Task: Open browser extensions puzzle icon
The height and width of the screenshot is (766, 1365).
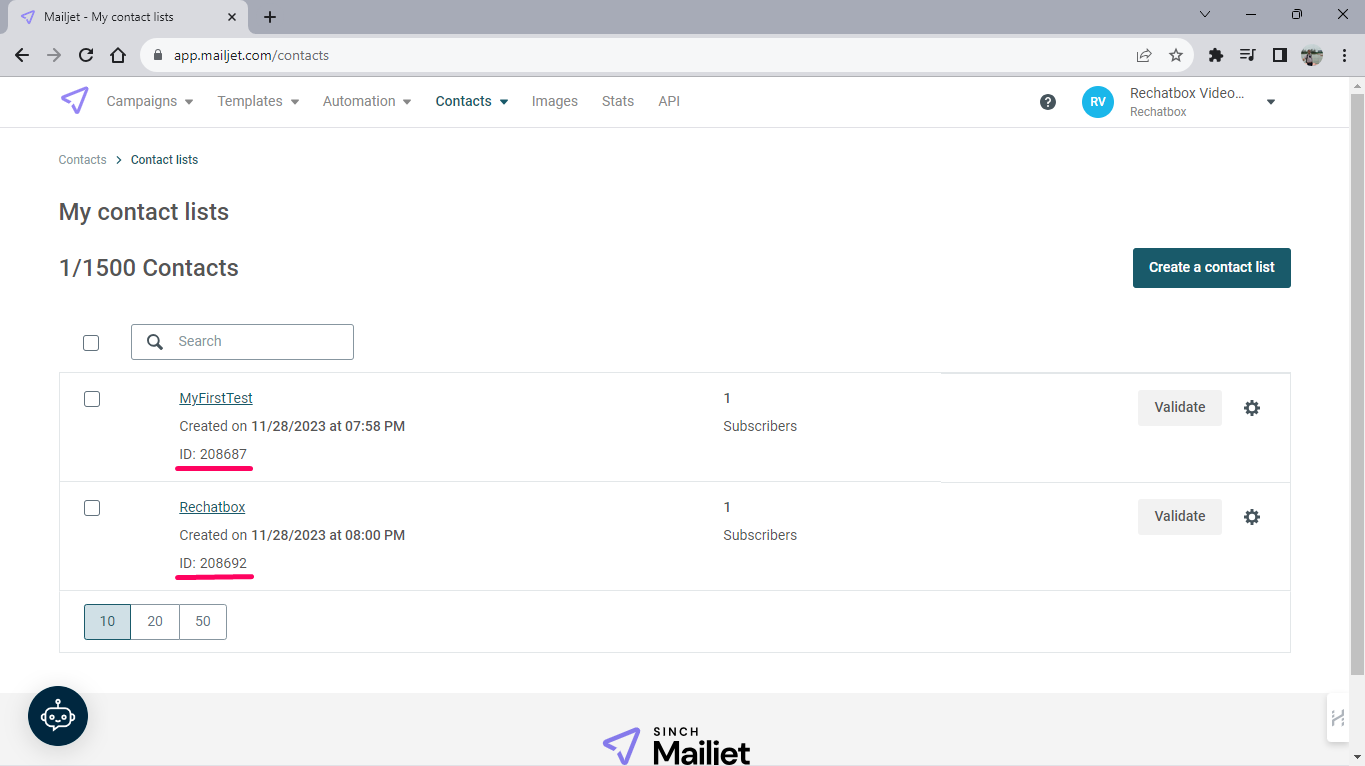Action: [1216, 55]
